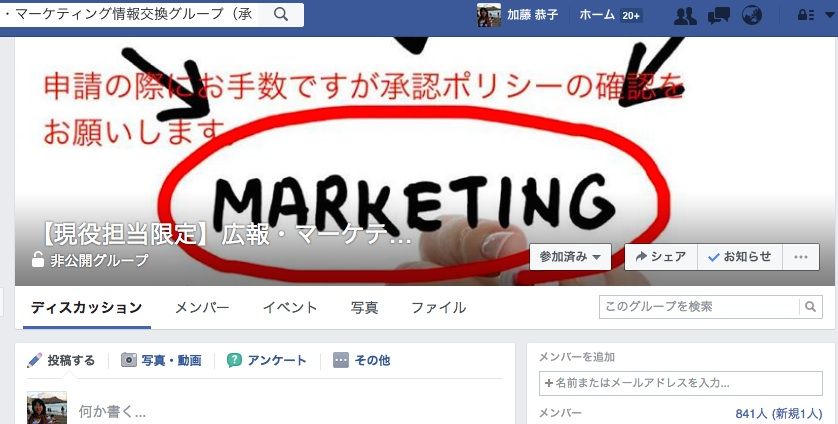Open the ファイル tab
The width and height of the screenshot is (838, 424).
coord(438,308)
